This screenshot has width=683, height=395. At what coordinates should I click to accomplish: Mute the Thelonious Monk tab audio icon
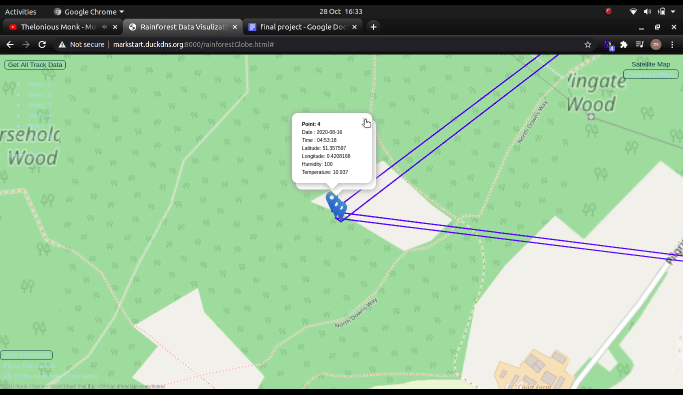[x=105, y=27]
